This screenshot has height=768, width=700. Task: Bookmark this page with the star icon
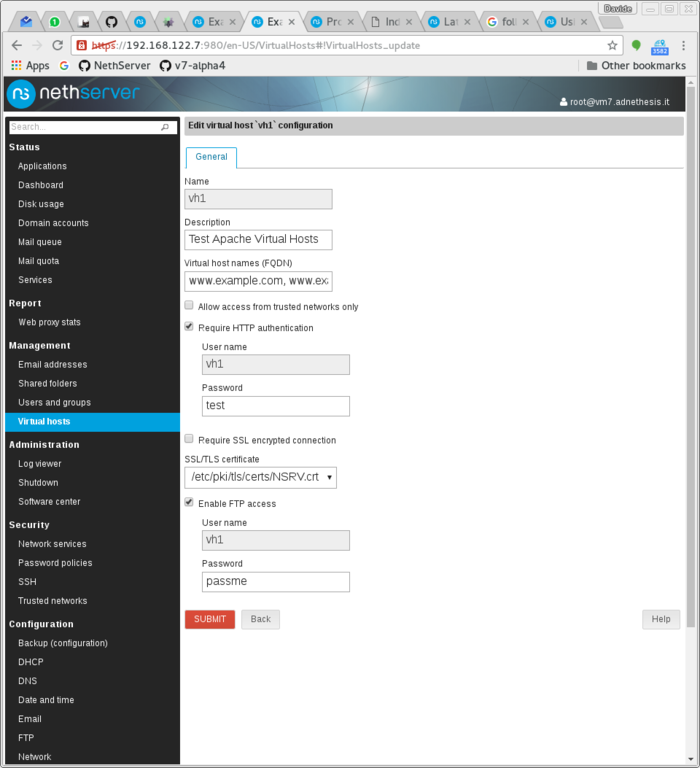coord(612,45)
